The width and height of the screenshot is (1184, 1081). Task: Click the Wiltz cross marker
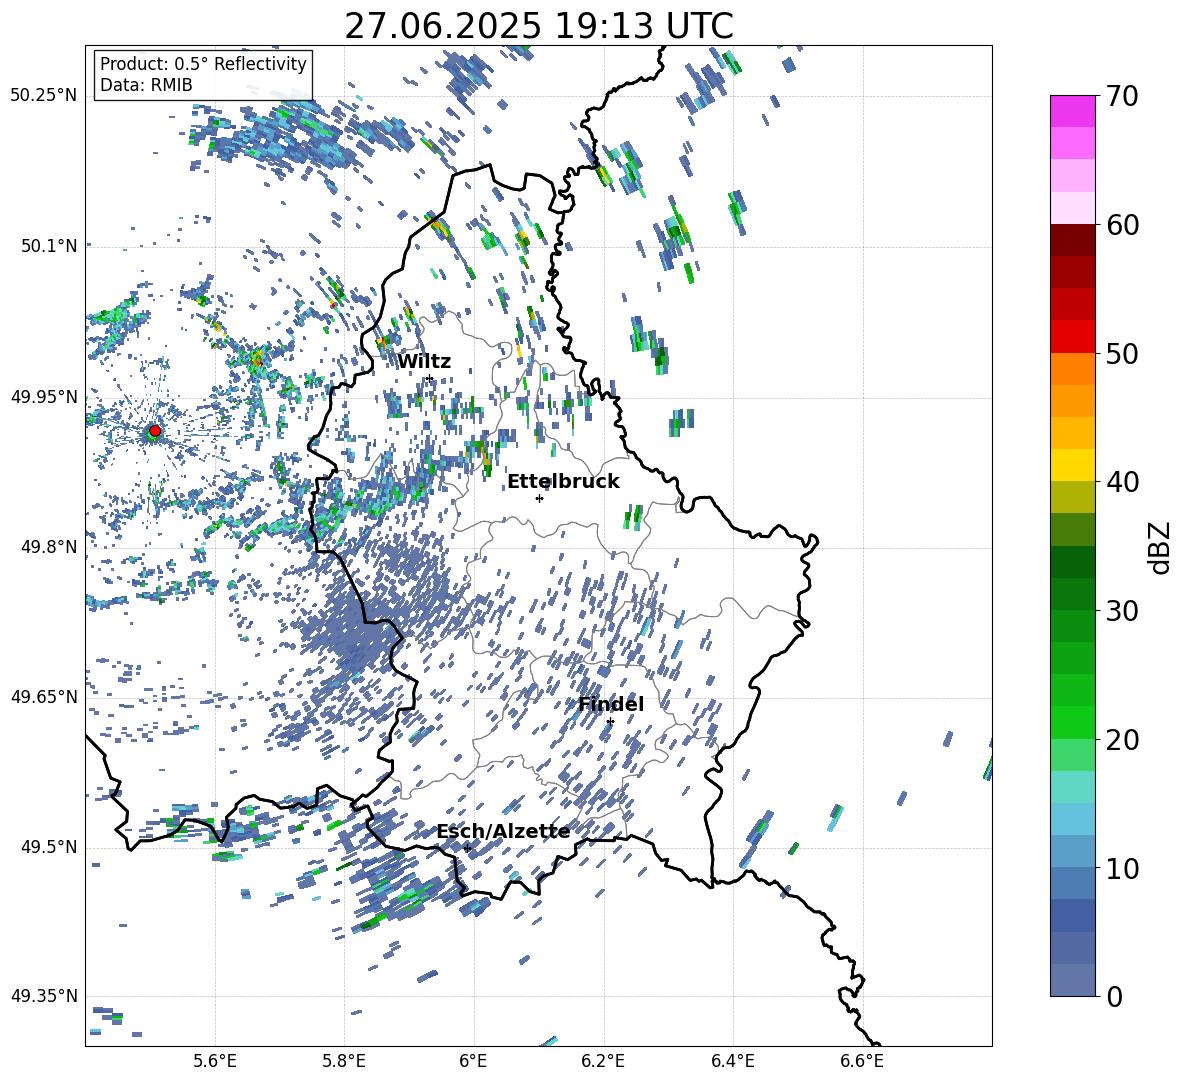click(x=430, y=378)
